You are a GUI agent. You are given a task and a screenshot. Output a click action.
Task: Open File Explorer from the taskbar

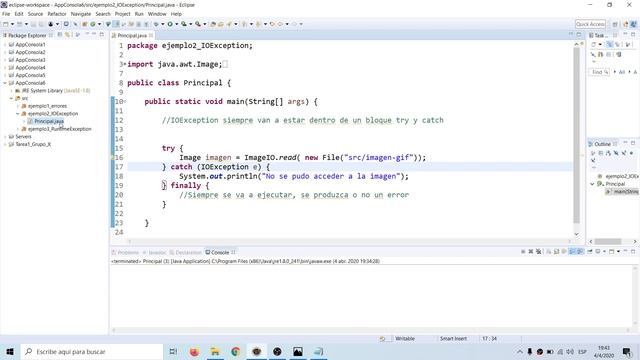tap(215, 351)
